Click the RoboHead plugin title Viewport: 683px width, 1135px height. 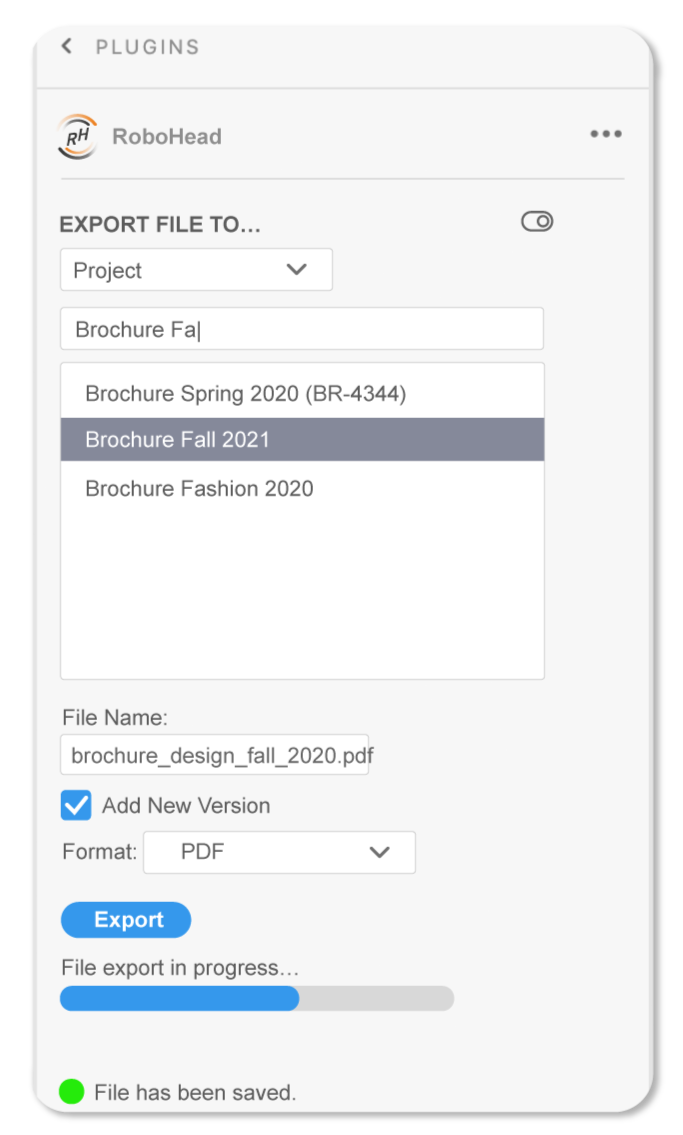click(x=167, y=136)
